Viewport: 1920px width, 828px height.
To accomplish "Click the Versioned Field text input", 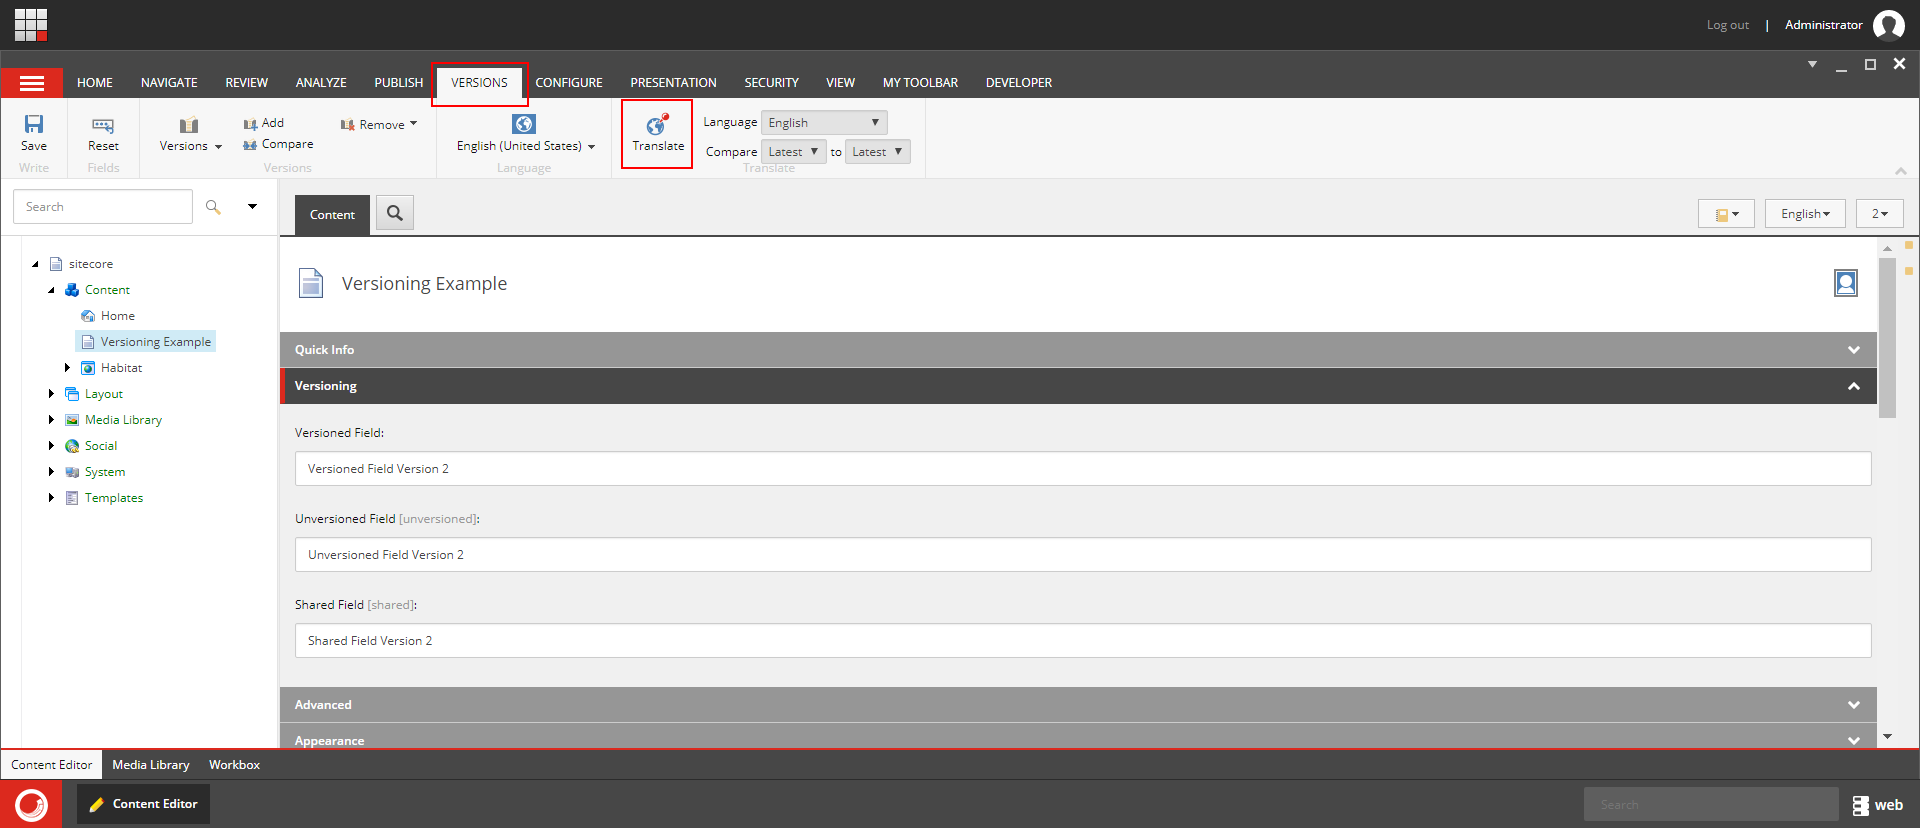I will point(1083,469).
